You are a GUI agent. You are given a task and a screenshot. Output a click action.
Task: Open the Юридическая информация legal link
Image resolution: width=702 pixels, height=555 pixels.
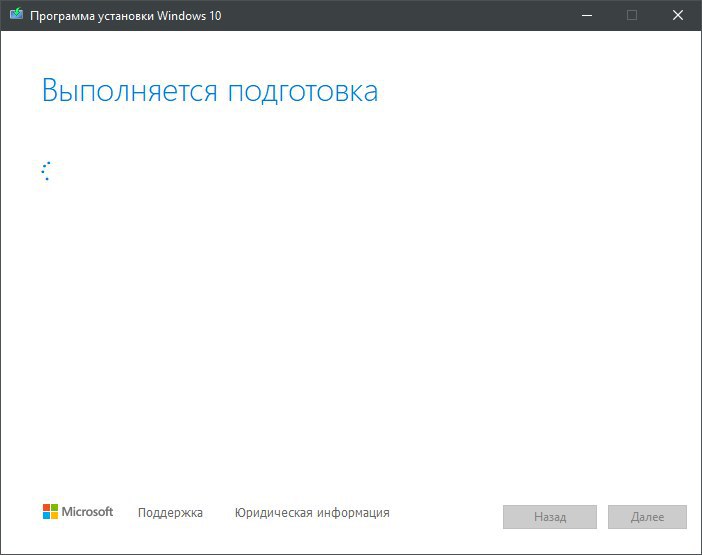(312, 512)
